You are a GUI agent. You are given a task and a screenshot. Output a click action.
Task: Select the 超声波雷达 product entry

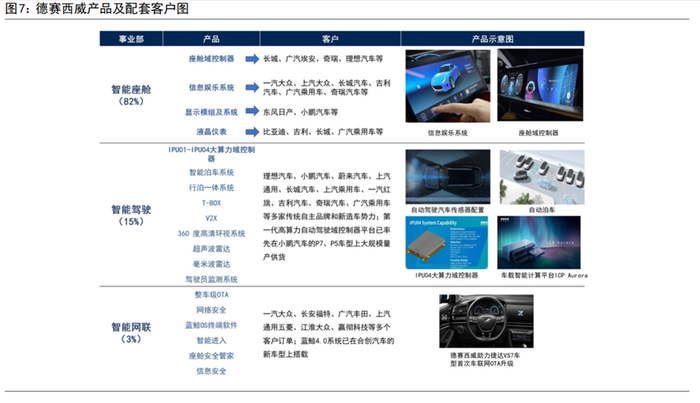pyautogui.click(x=211, y=249)
